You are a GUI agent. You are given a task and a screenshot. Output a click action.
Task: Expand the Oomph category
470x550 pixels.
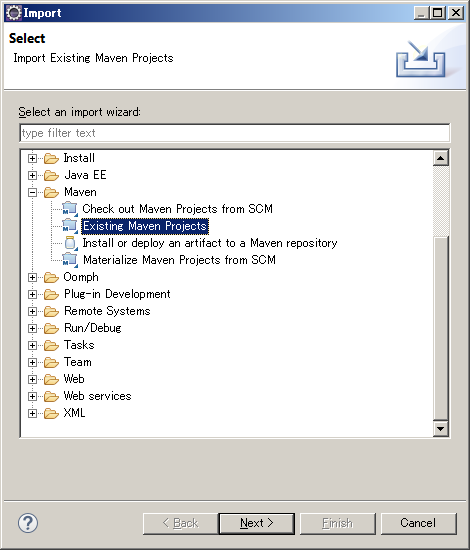32,278
